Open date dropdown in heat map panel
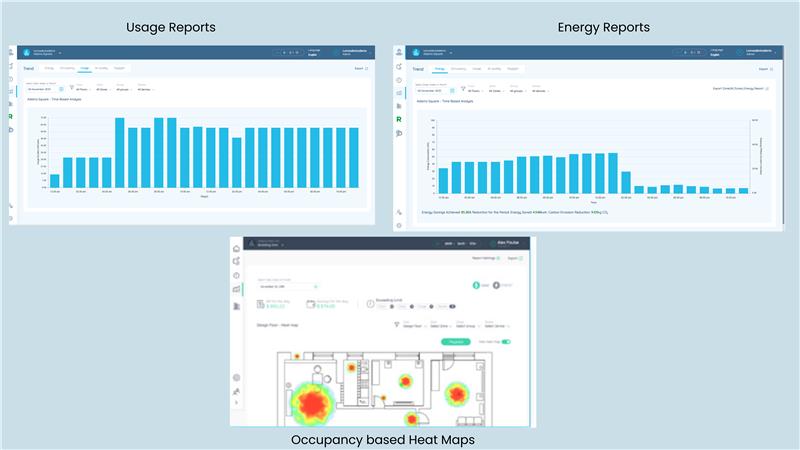The width and height of the screenshot is (800, 450). coord(289,286)
